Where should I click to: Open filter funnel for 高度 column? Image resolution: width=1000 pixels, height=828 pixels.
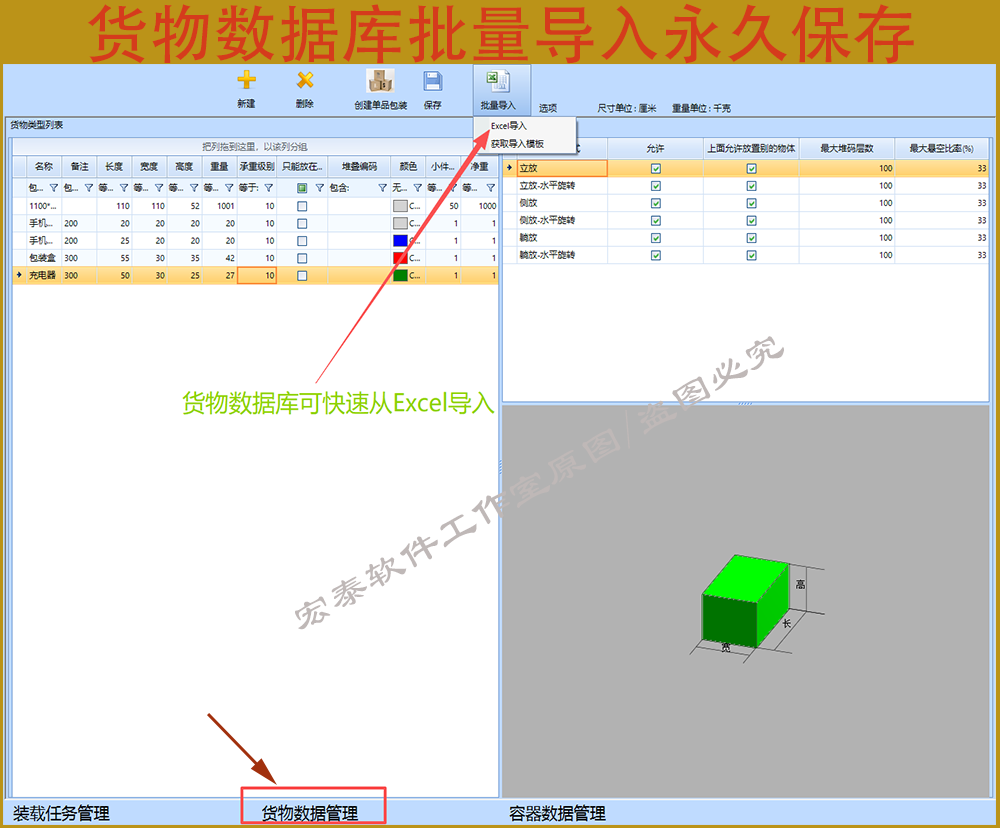click(x=194, y=188)
